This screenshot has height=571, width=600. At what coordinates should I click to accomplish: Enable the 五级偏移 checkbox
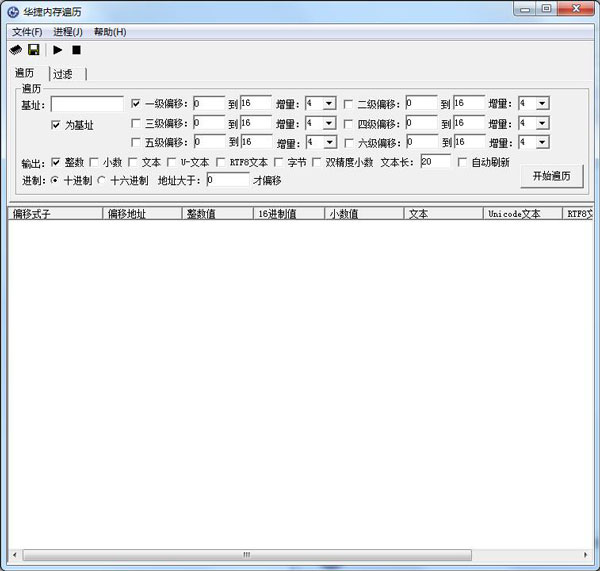point(135,142)
